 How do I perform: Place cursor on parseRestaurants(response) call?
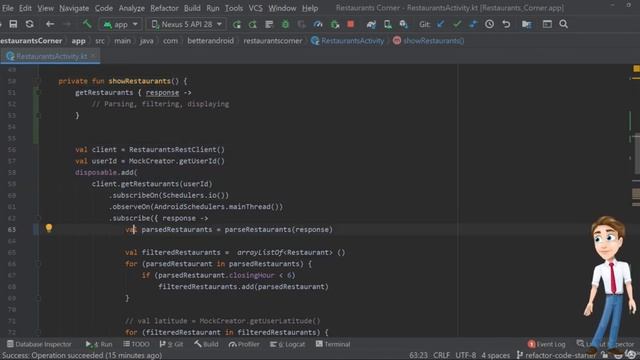(278, 229)
